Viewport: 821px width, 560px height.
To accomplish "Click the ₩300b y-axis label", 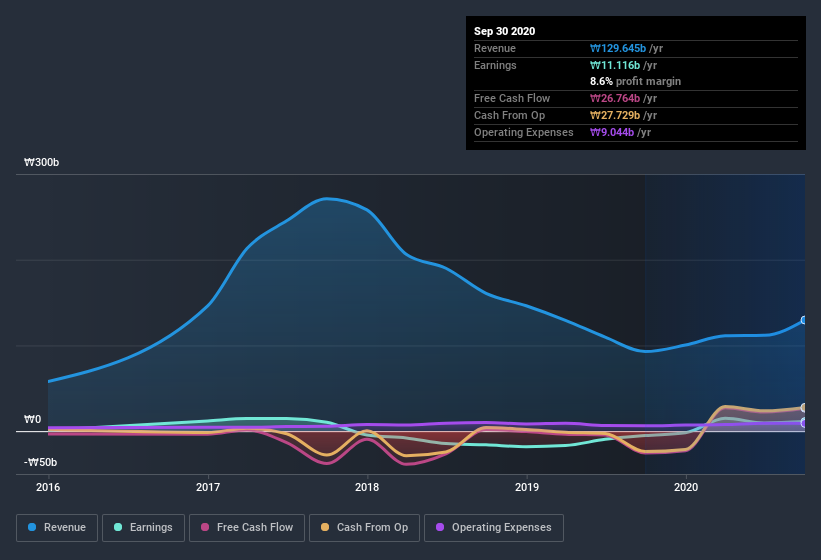I will pyautogui.click(x=41, y=162).
